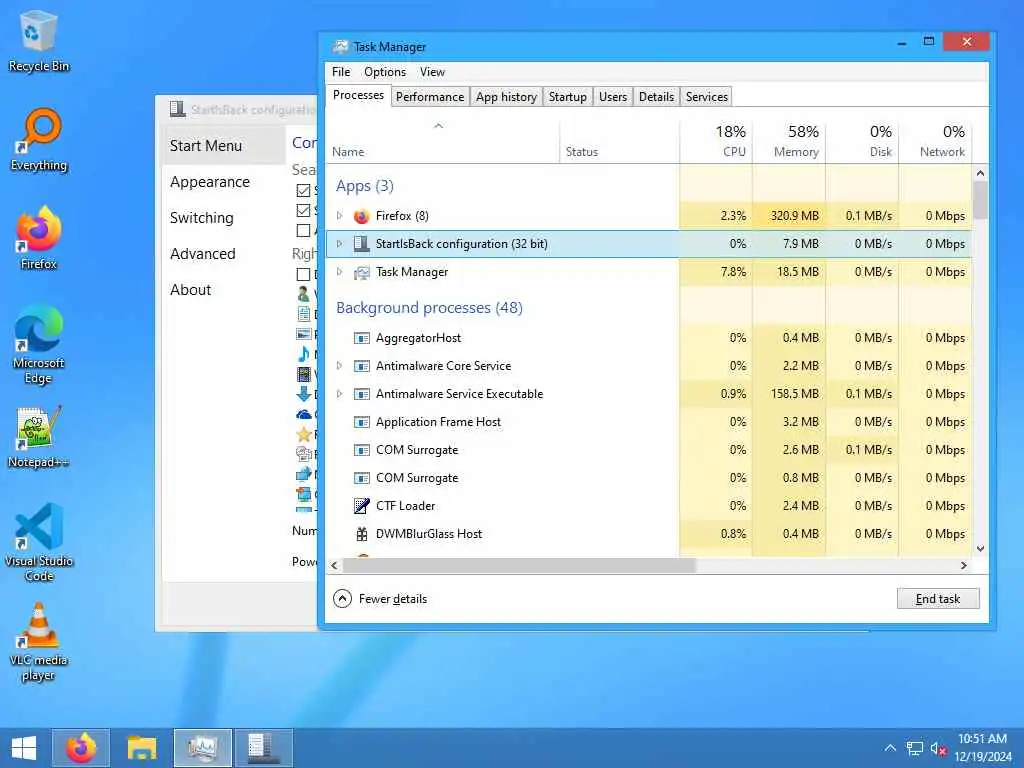
Task: Open the Windows Start button
Action: (x=24, y=748)
